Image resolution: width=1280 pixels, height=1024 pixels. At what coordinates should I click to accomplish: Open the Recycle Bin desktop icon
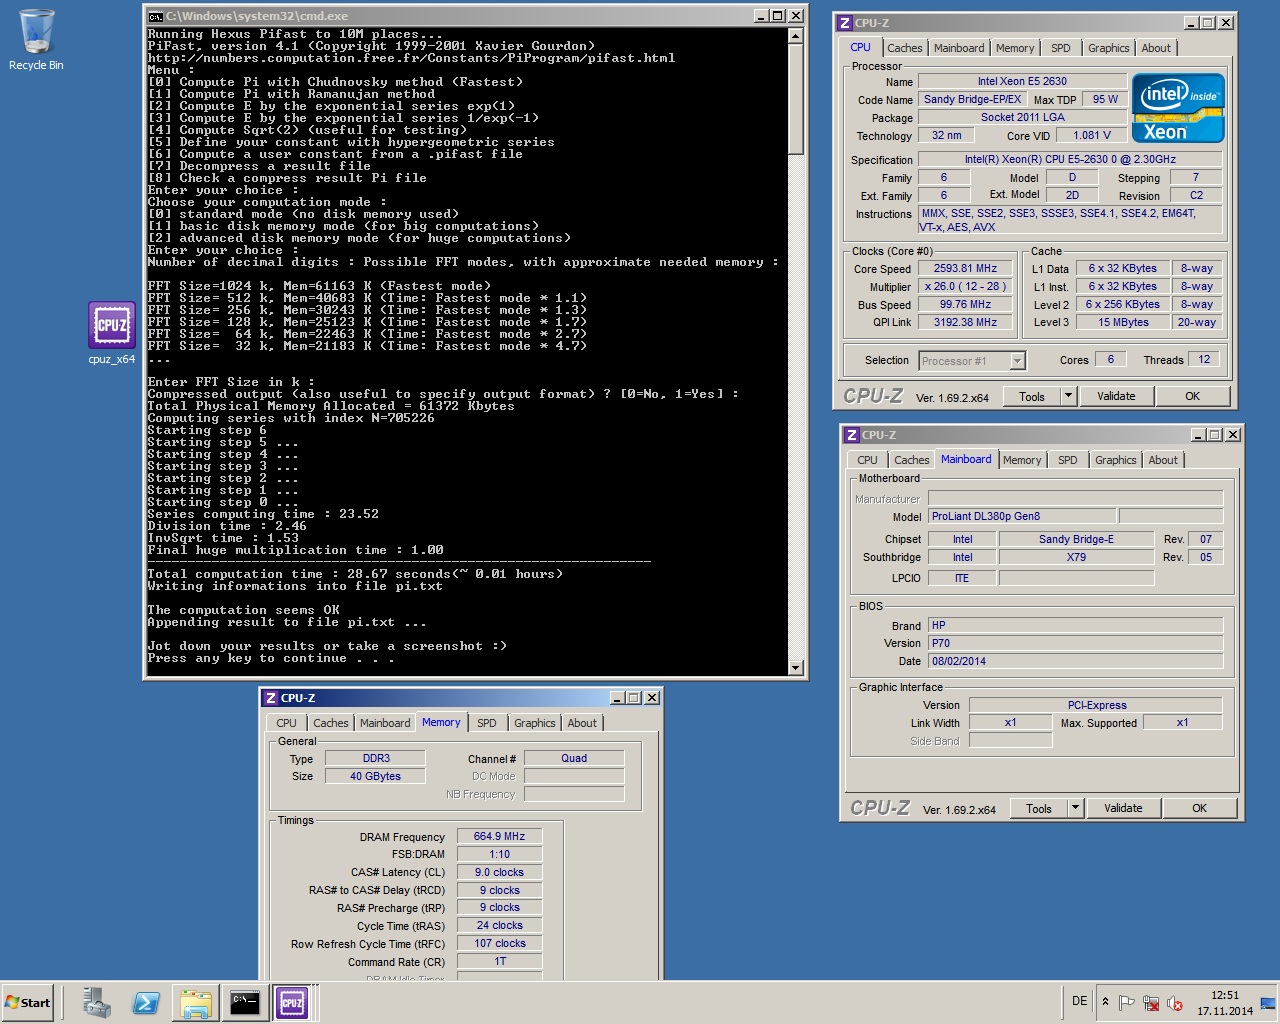pyautogui.click(x=36, y=40)
